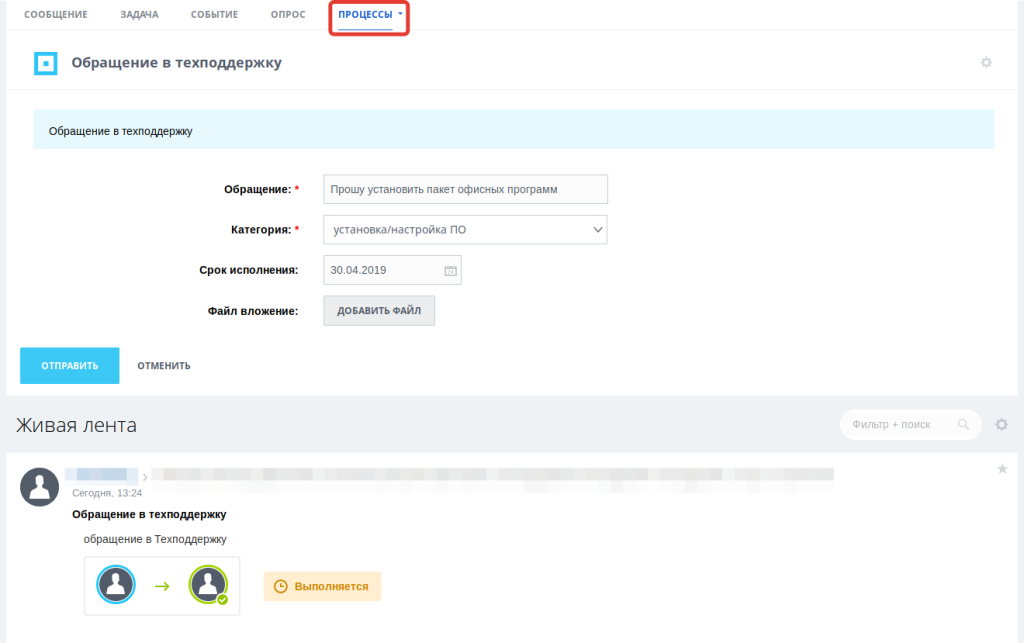Viewport: 1024px width, 643px height.
Task: Click the Срок исполнения date field
Action: (392, 270)
